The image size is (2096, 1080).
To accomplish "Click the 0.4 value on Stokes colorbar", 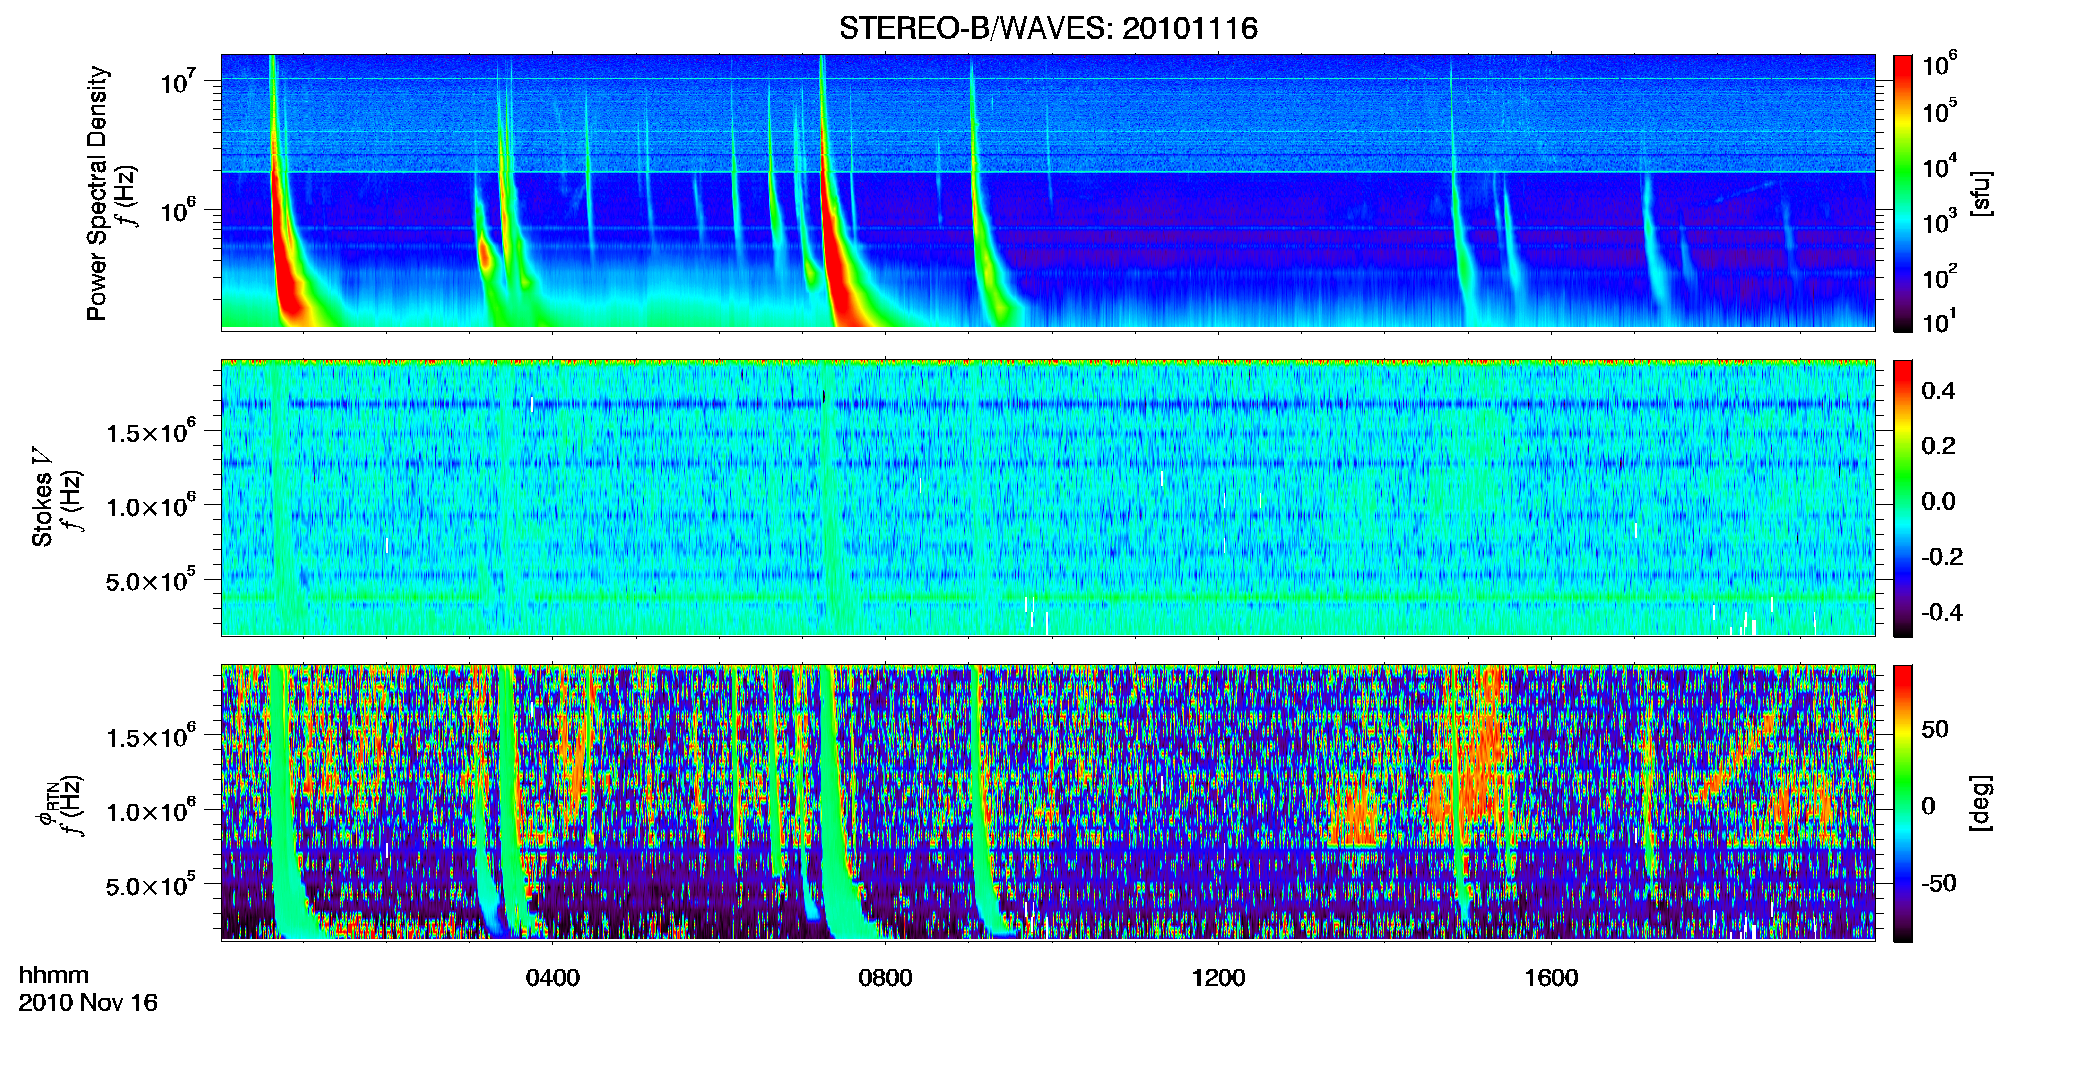I will coord(1938,391).
